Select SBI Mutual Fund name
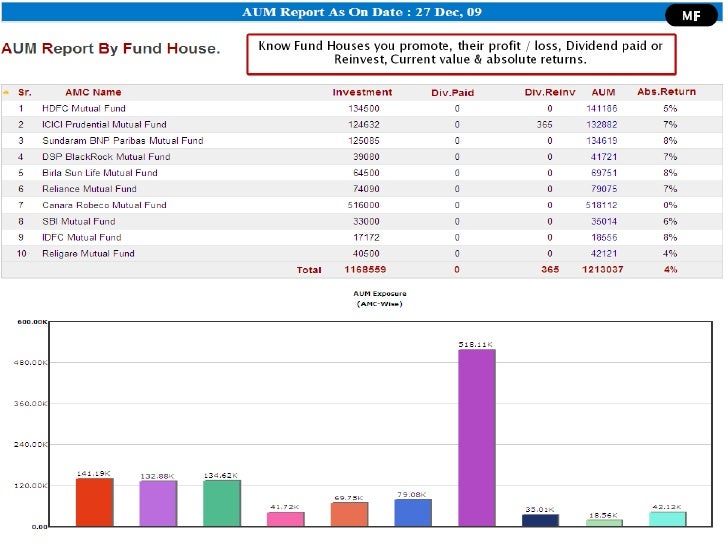Image resolution: width=728 pixels, height=546 pixels. [x=78, y=221]
